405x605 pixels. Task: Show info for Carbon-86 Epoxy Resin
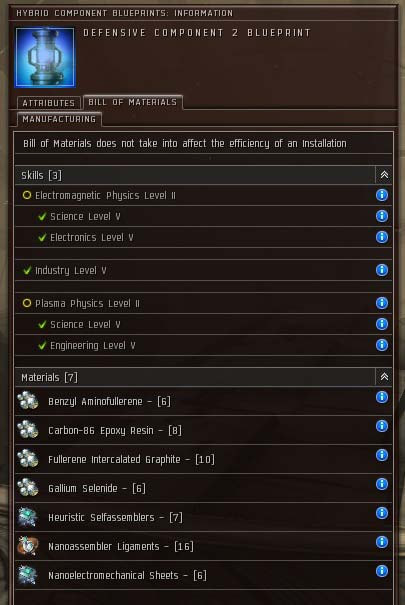tap(381, 426)
